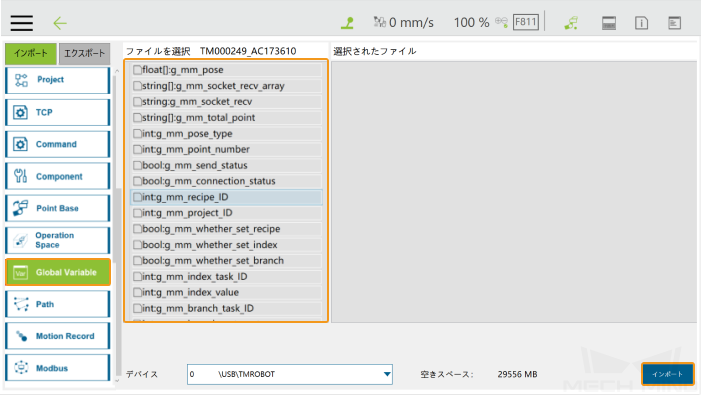Open the log panel icon
This screenshot has width=701, height=396.
pyautogui.click(x=674, y=23)
